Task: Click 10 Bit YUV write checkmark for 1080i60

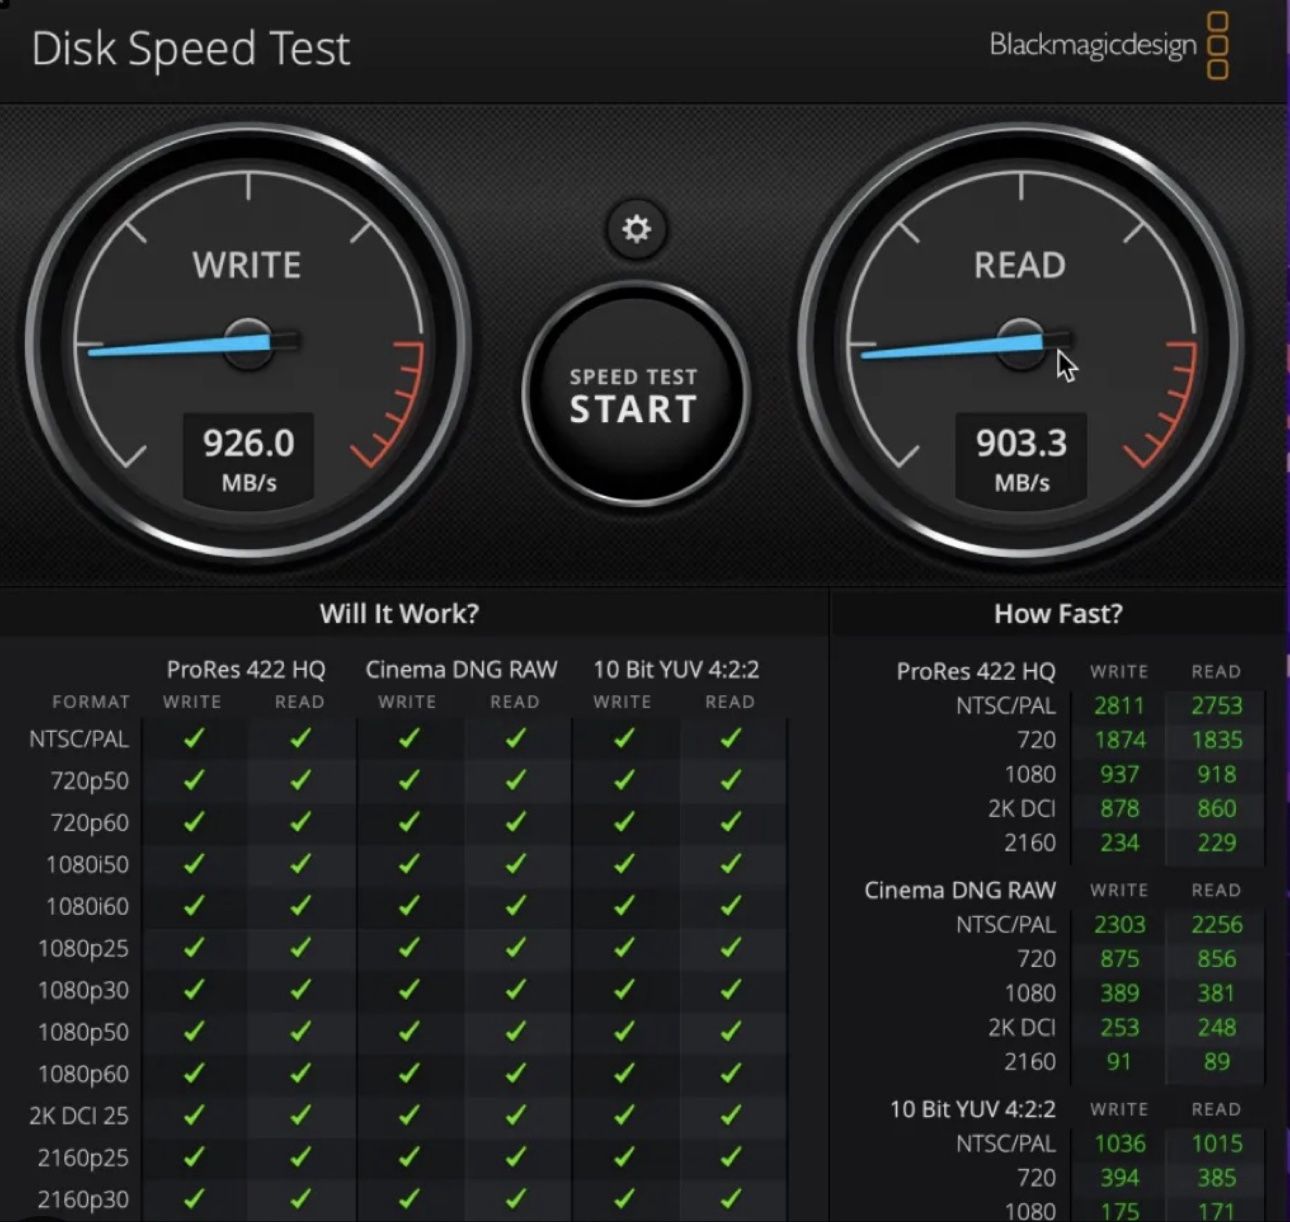Action: (624, 906)
